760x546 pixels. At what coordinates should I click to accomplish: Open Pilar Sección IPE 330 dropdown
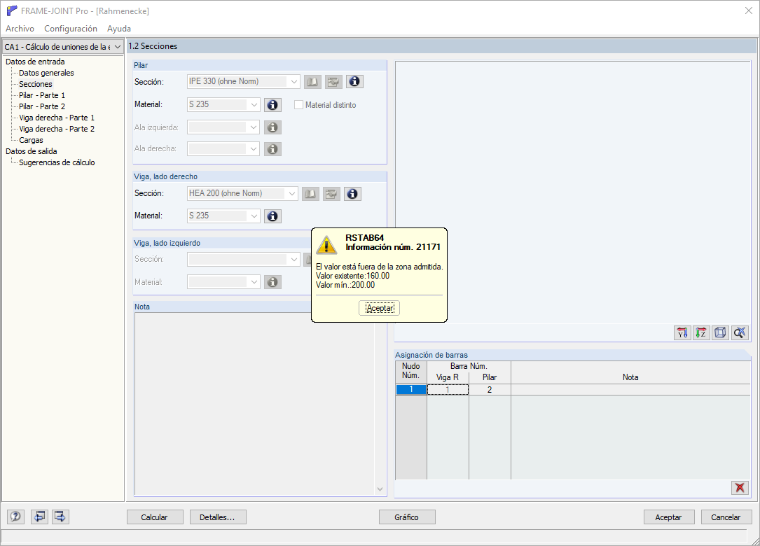294,81
